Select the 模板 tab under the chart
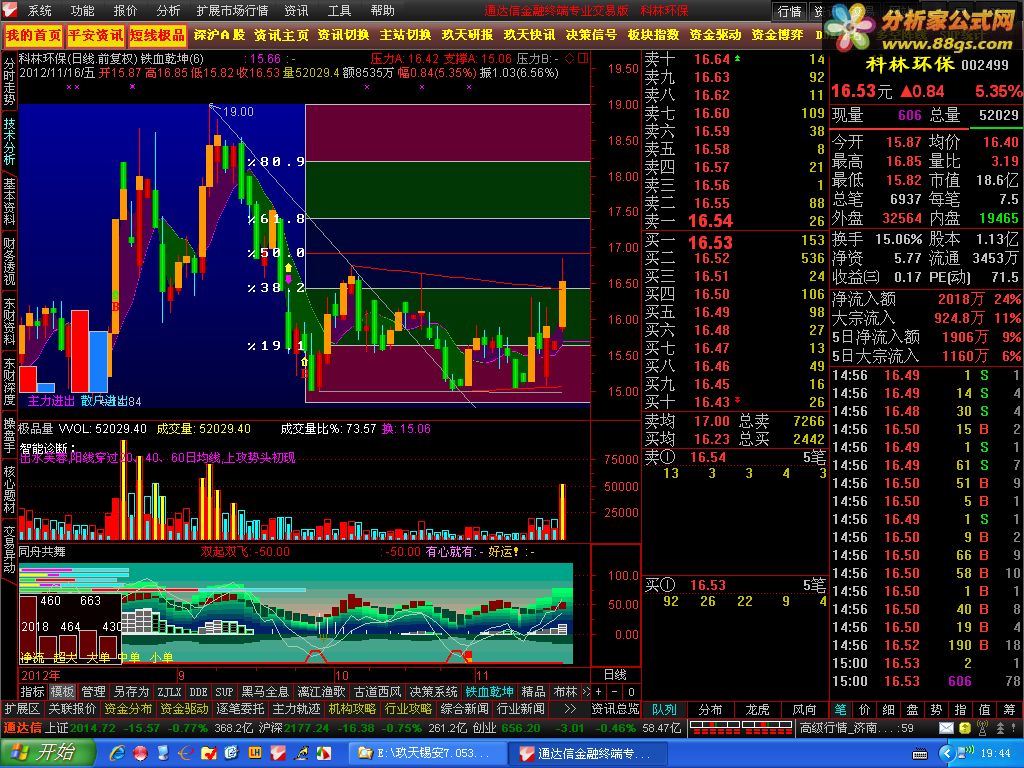The height and width of the screenshot is (768, 1024). (63, 692)
